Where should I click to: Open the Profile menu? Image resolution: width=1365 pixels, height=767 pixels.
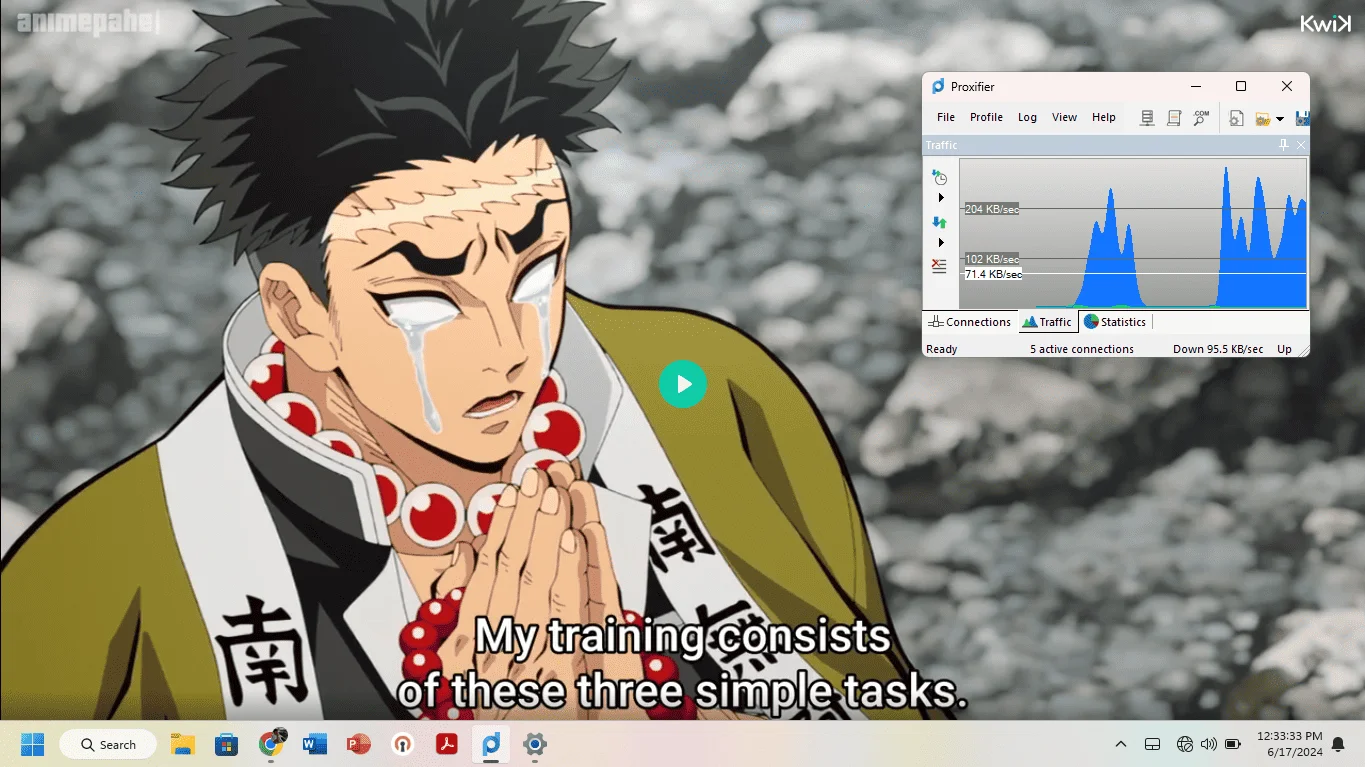click(x=986, y=117)
